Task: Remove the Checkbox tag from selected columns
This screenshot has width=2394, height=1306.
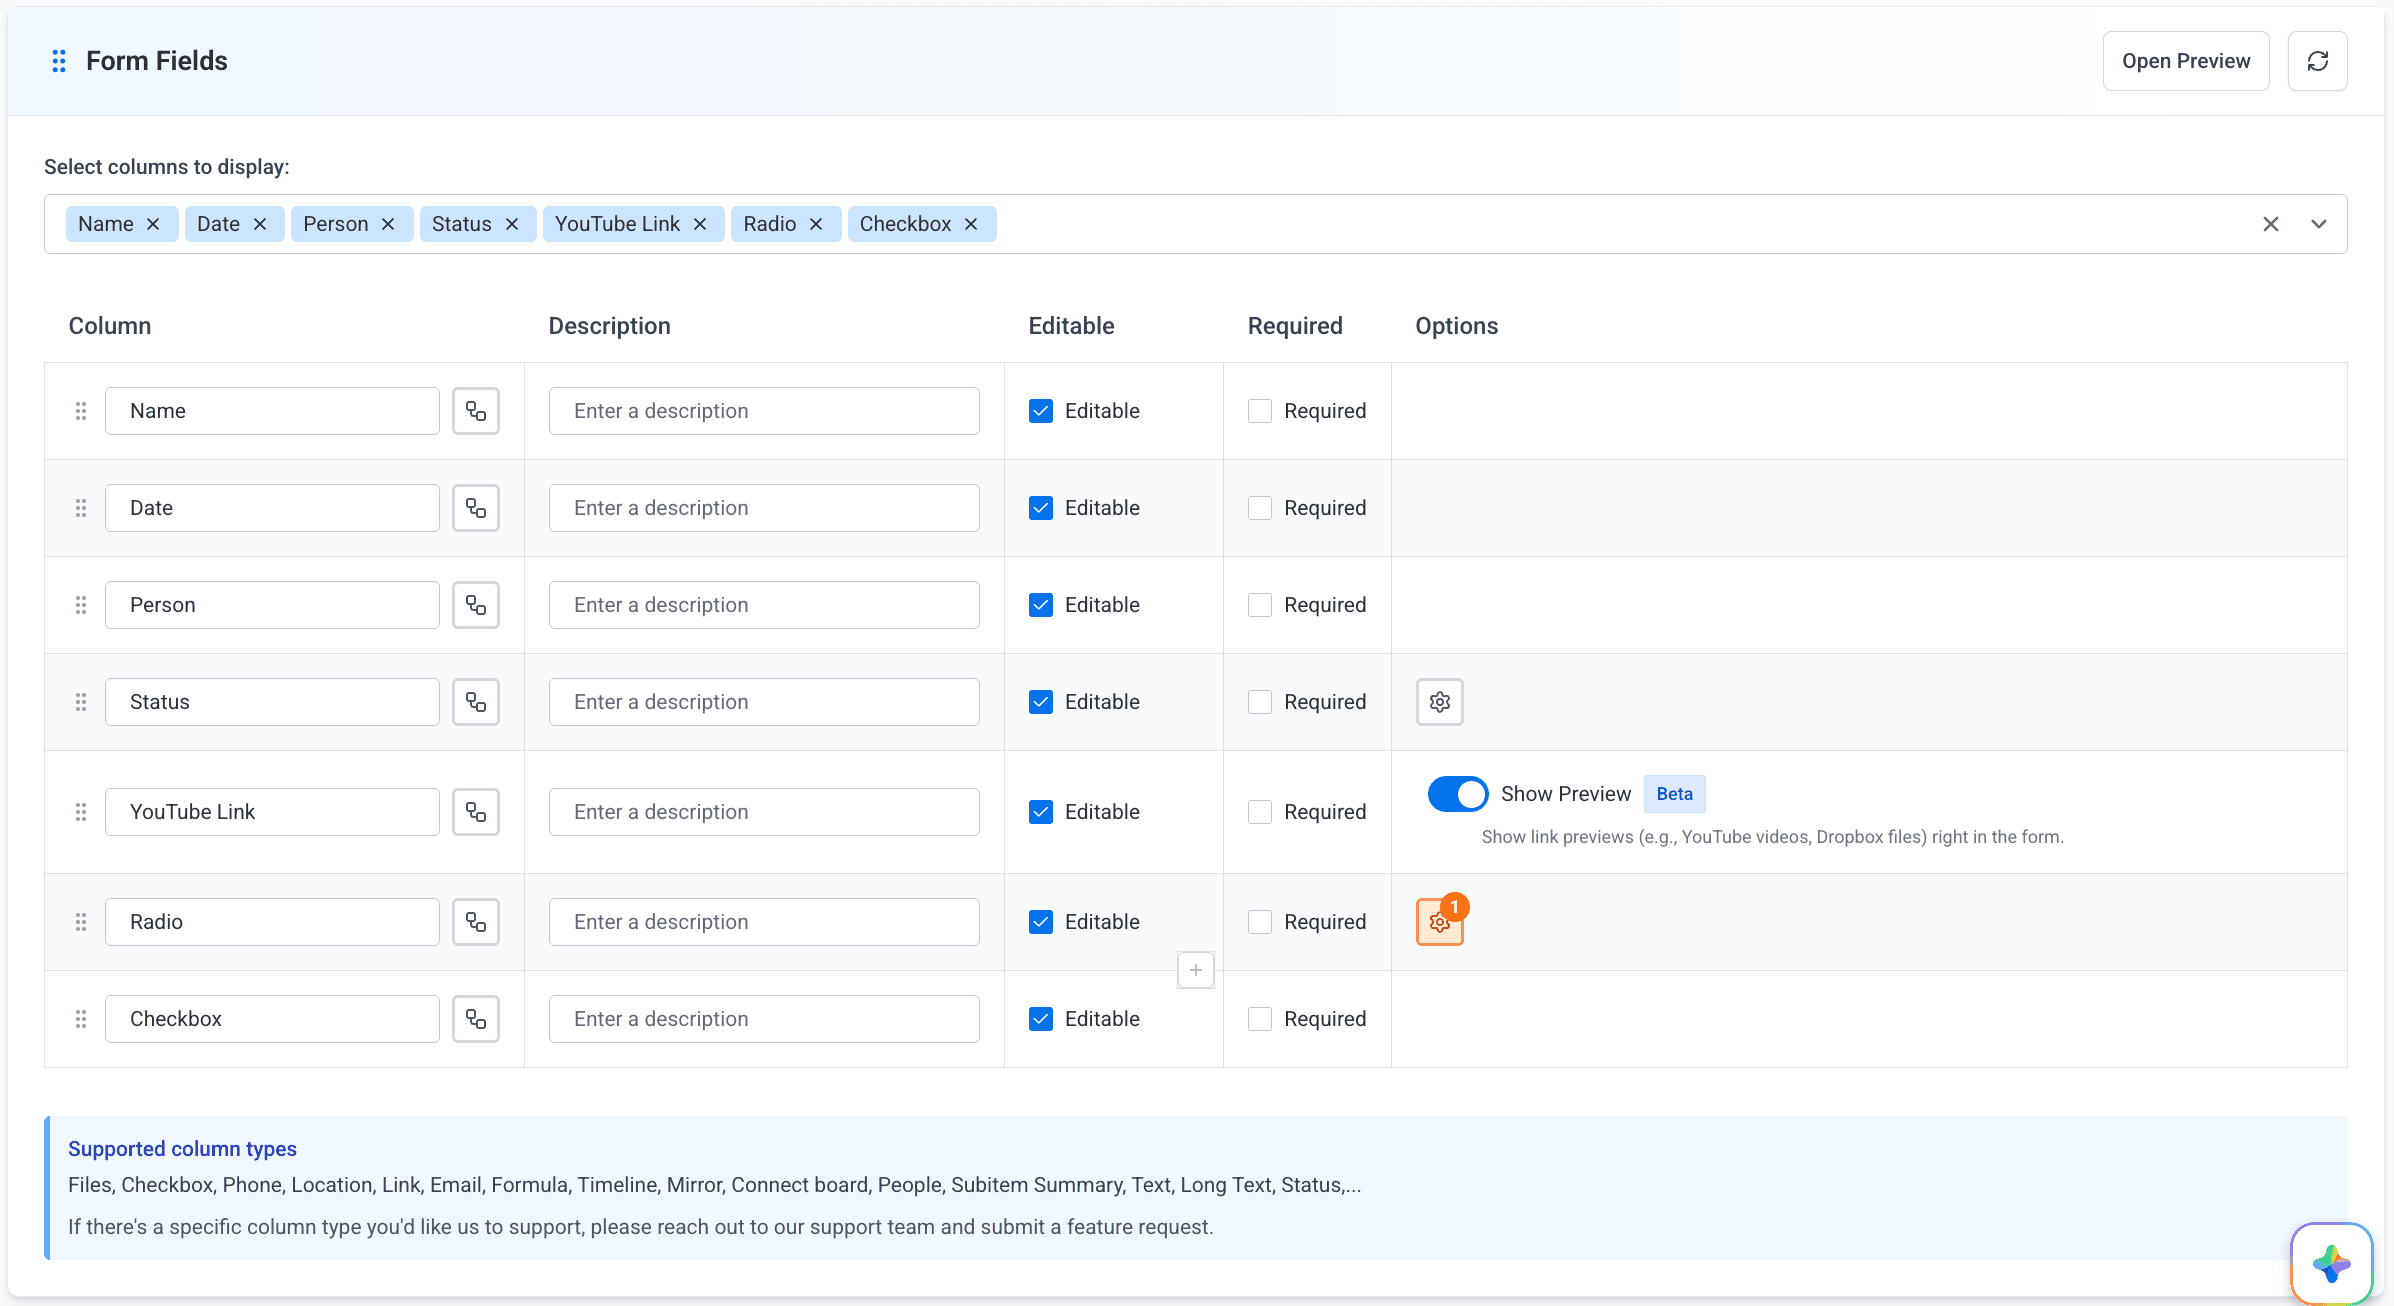Action: click(x=971, y=224)
